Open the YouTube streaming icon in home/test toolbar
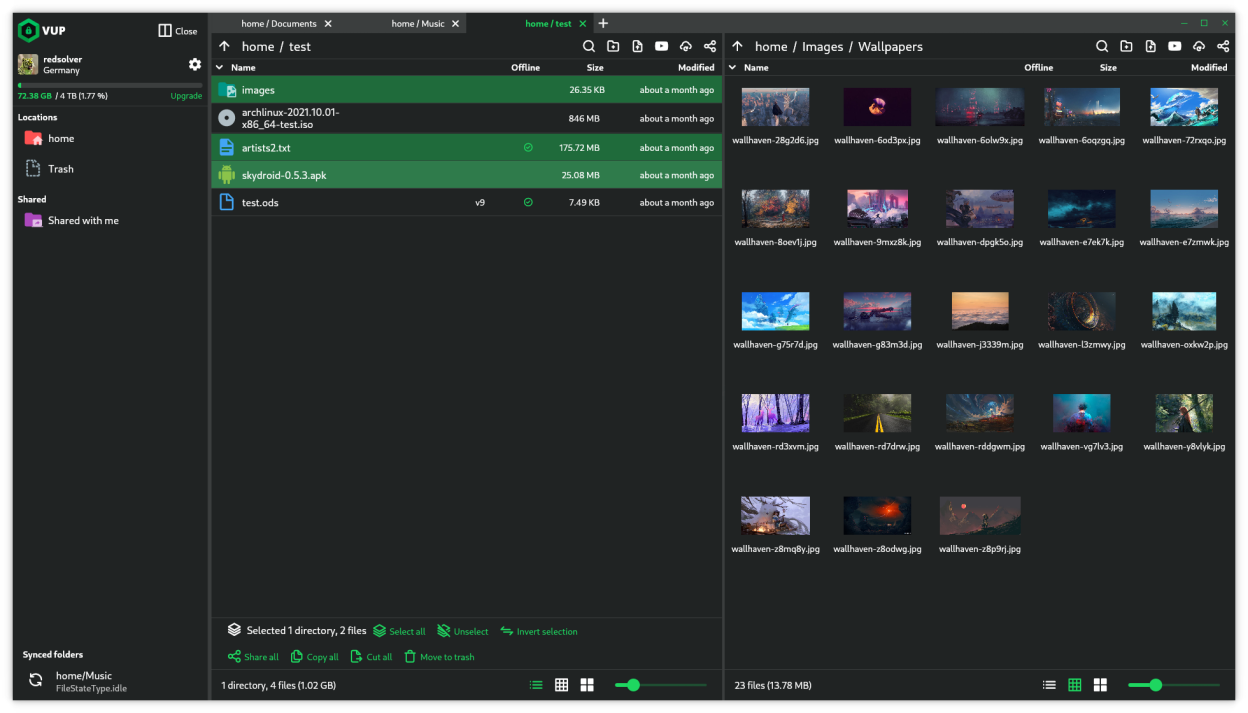 tap(661, 46)
